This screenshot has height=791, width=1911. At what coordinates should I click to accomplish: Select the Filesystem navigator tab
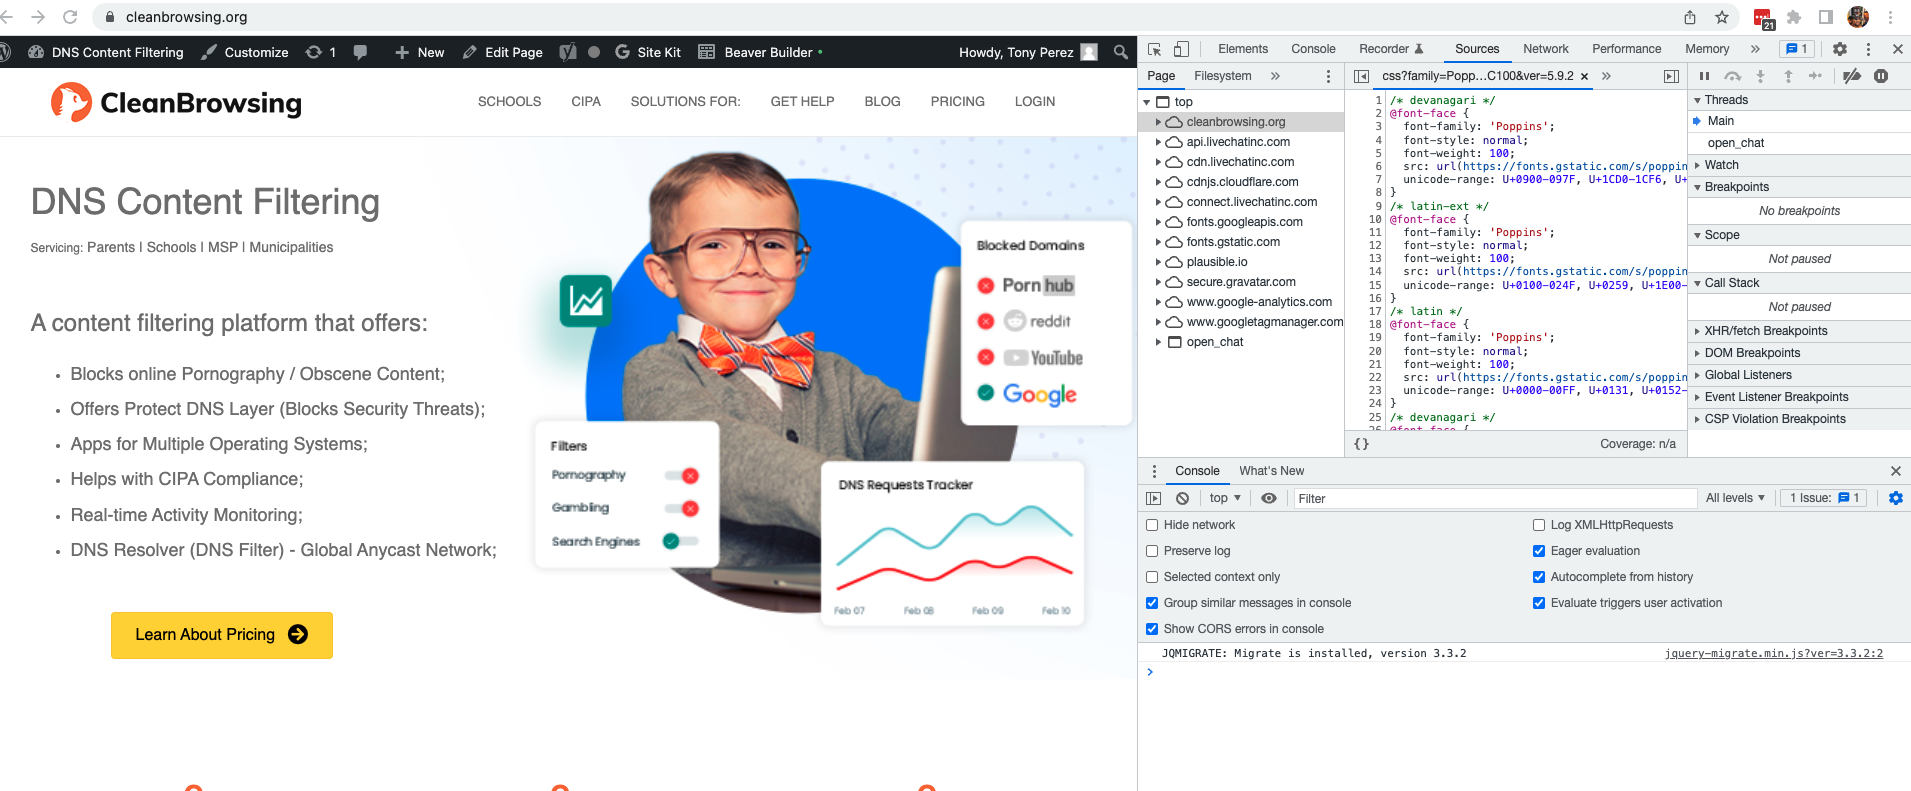(x=1223, y=76)
